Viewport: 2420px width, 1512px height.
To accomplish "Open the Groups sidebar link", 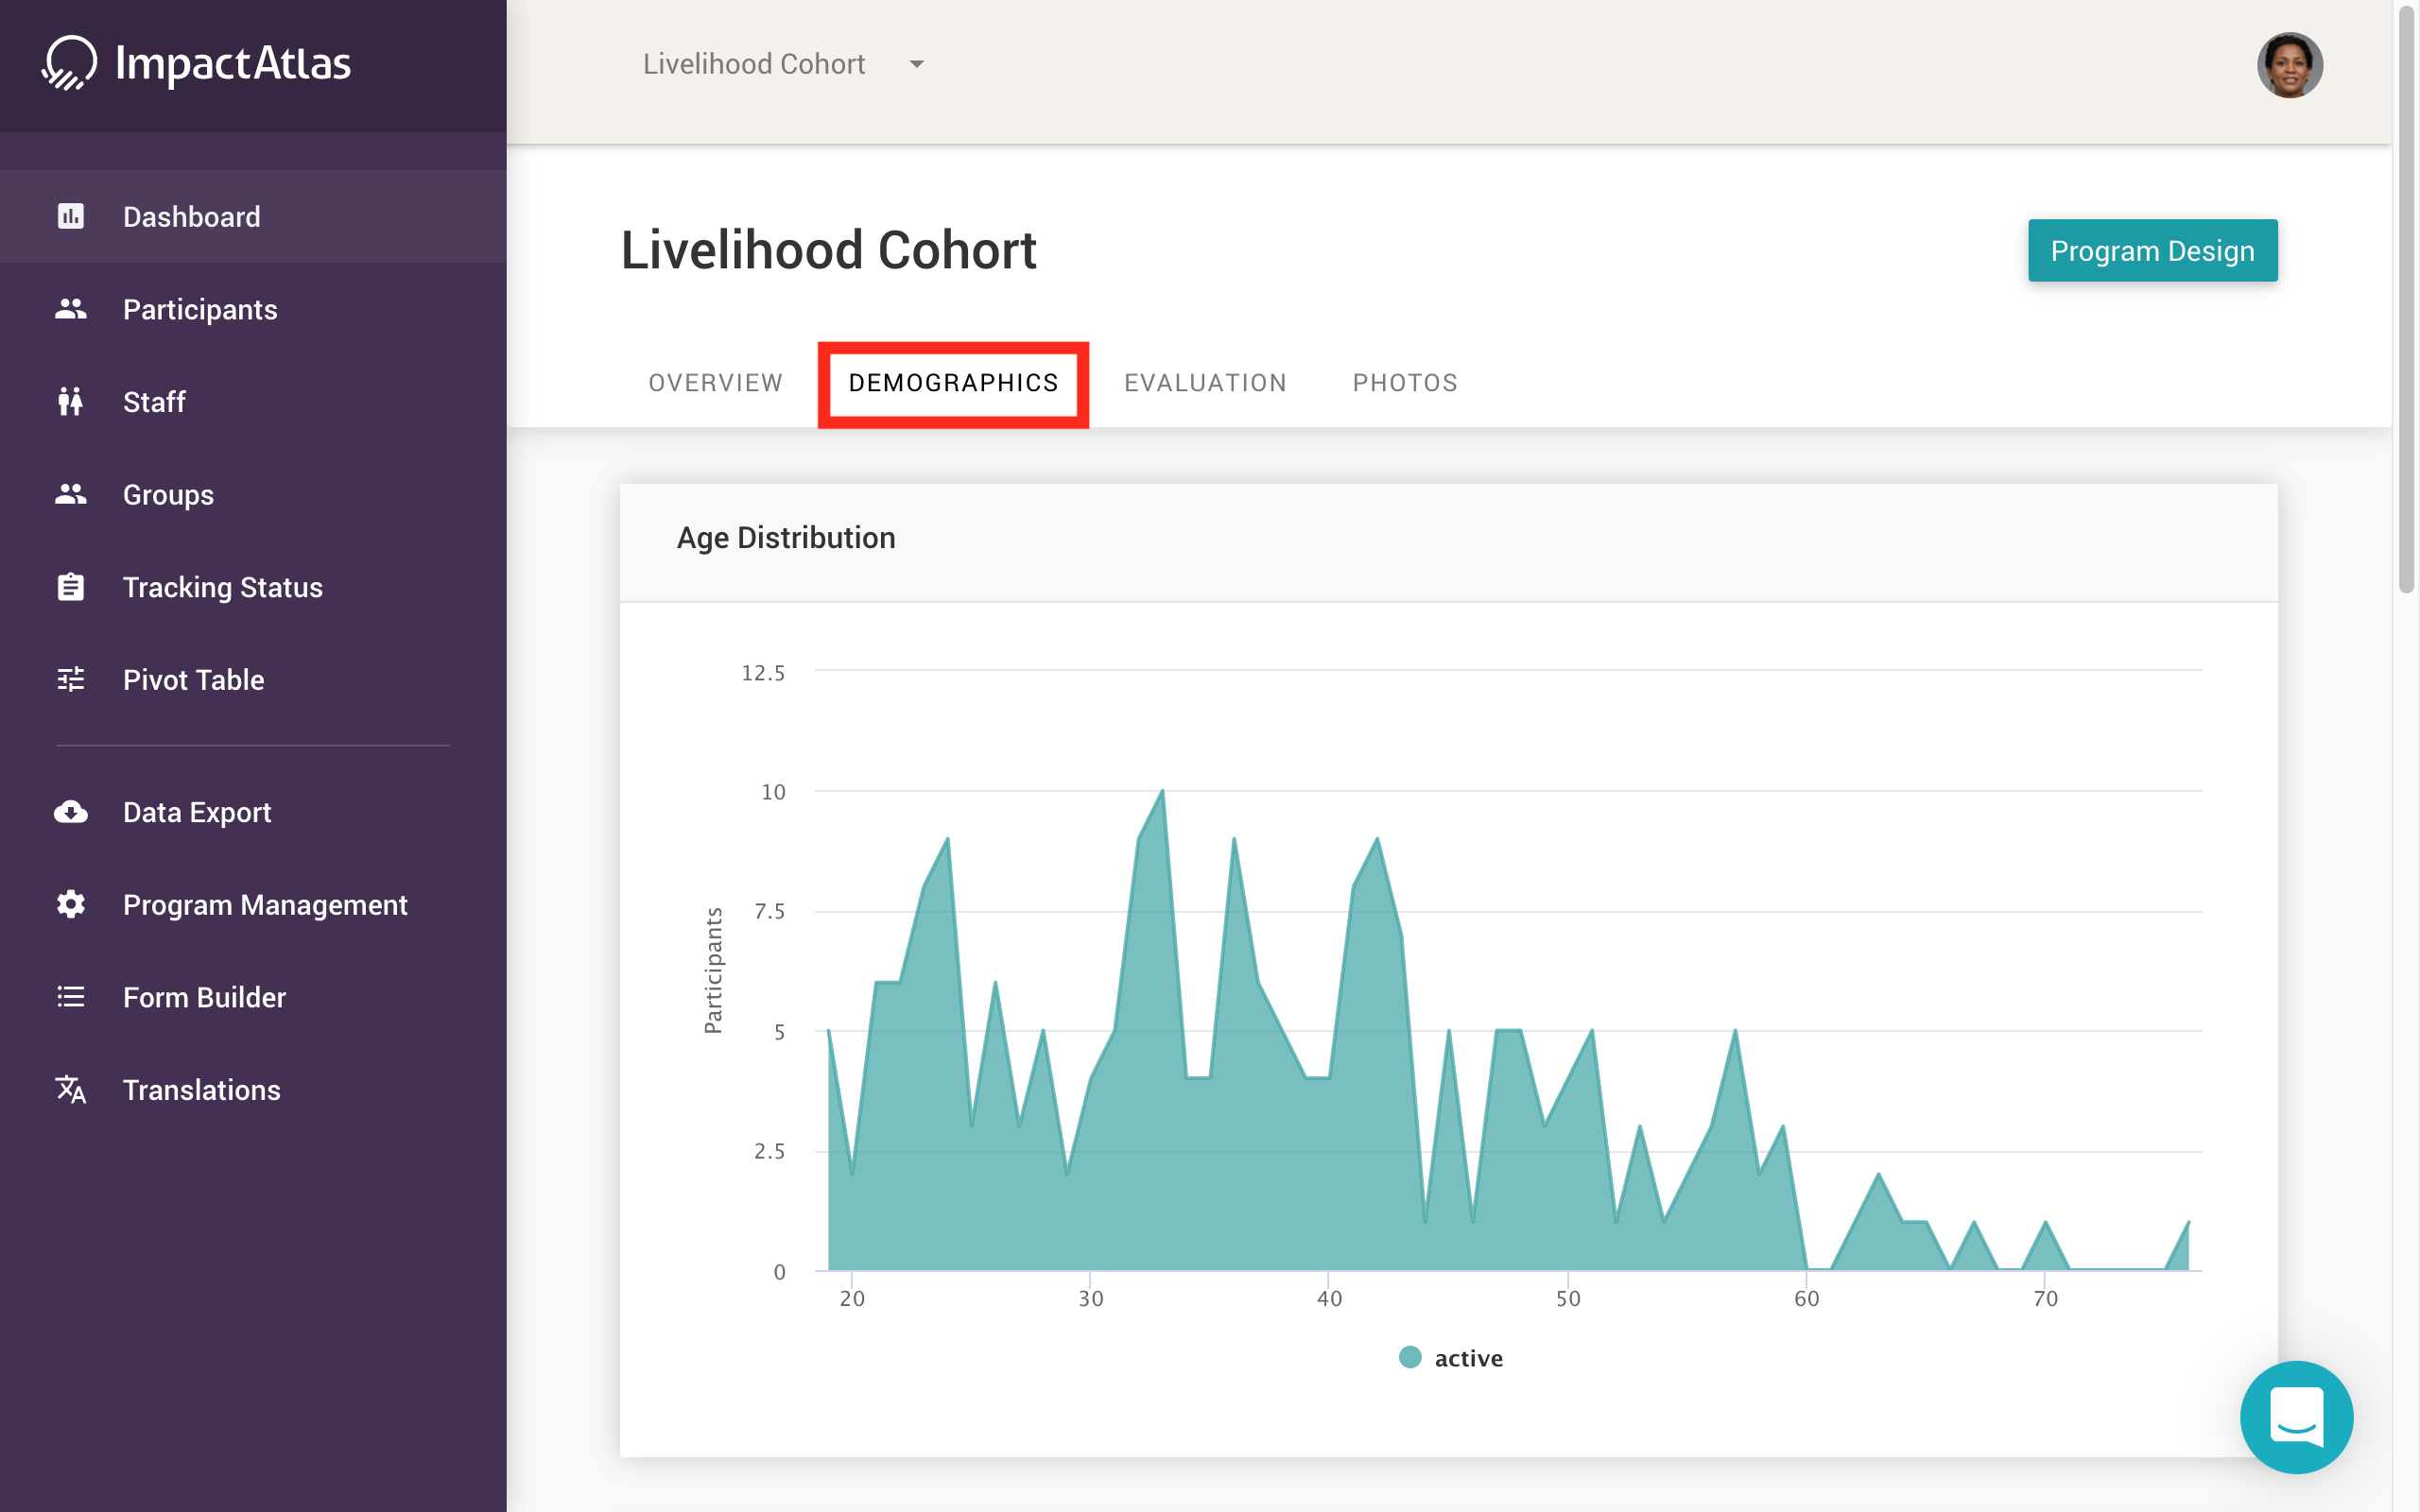I will pos(168,495).
